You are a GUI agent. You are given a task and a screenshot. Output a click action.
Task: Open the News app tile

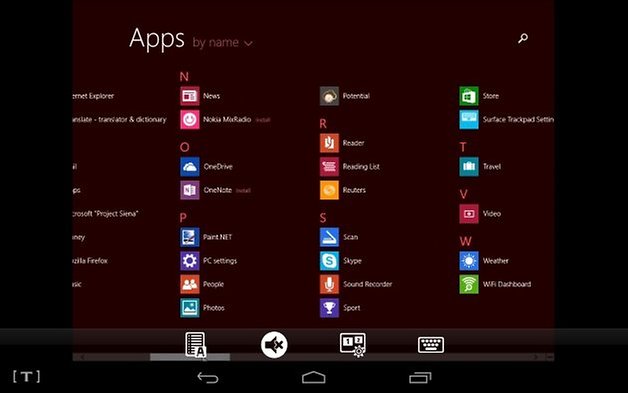coord(189,96)
